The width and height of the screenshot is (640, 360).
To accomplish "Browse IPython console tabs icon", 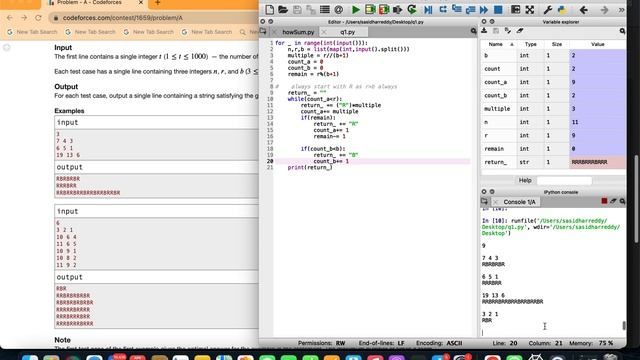I will (x=484, y=201).
